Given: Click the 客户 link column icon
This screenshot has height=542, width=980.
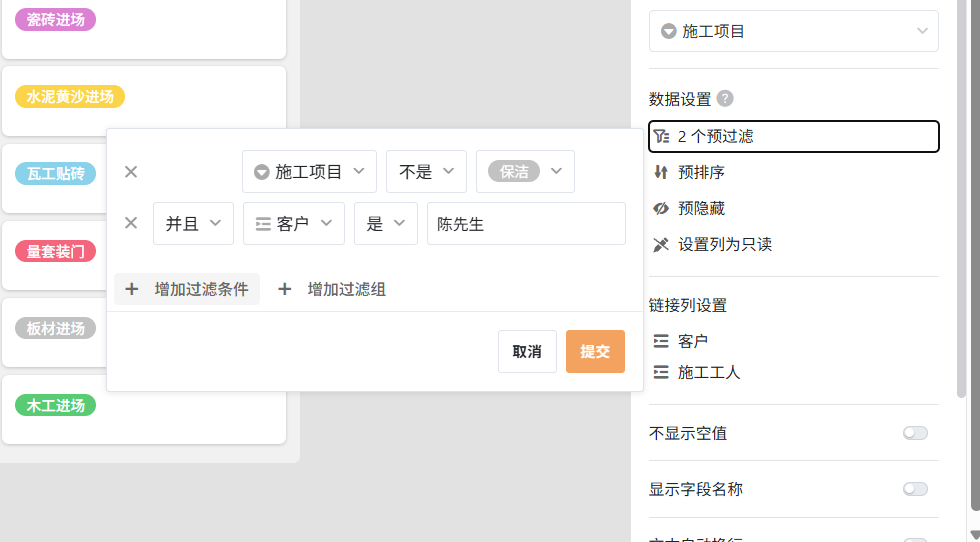Looking at the screenshot, I should (x=660, y=341).
